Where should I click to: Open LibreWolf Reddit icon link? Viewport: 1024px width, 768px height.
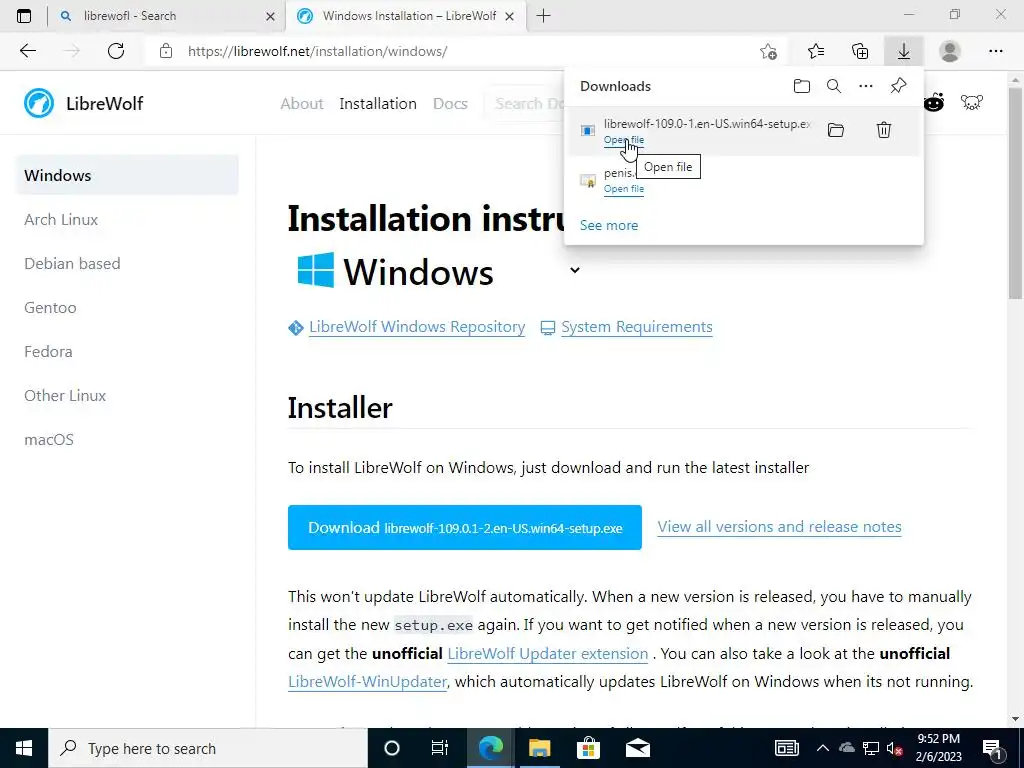point(935,103)
